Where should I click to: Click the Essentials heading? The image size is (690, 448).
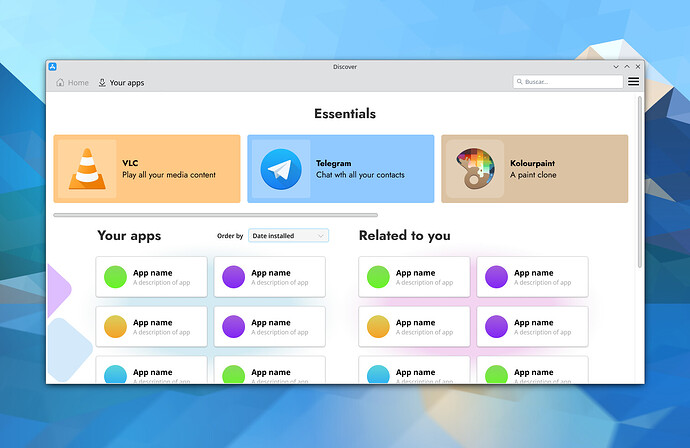(x=345, y=114)
